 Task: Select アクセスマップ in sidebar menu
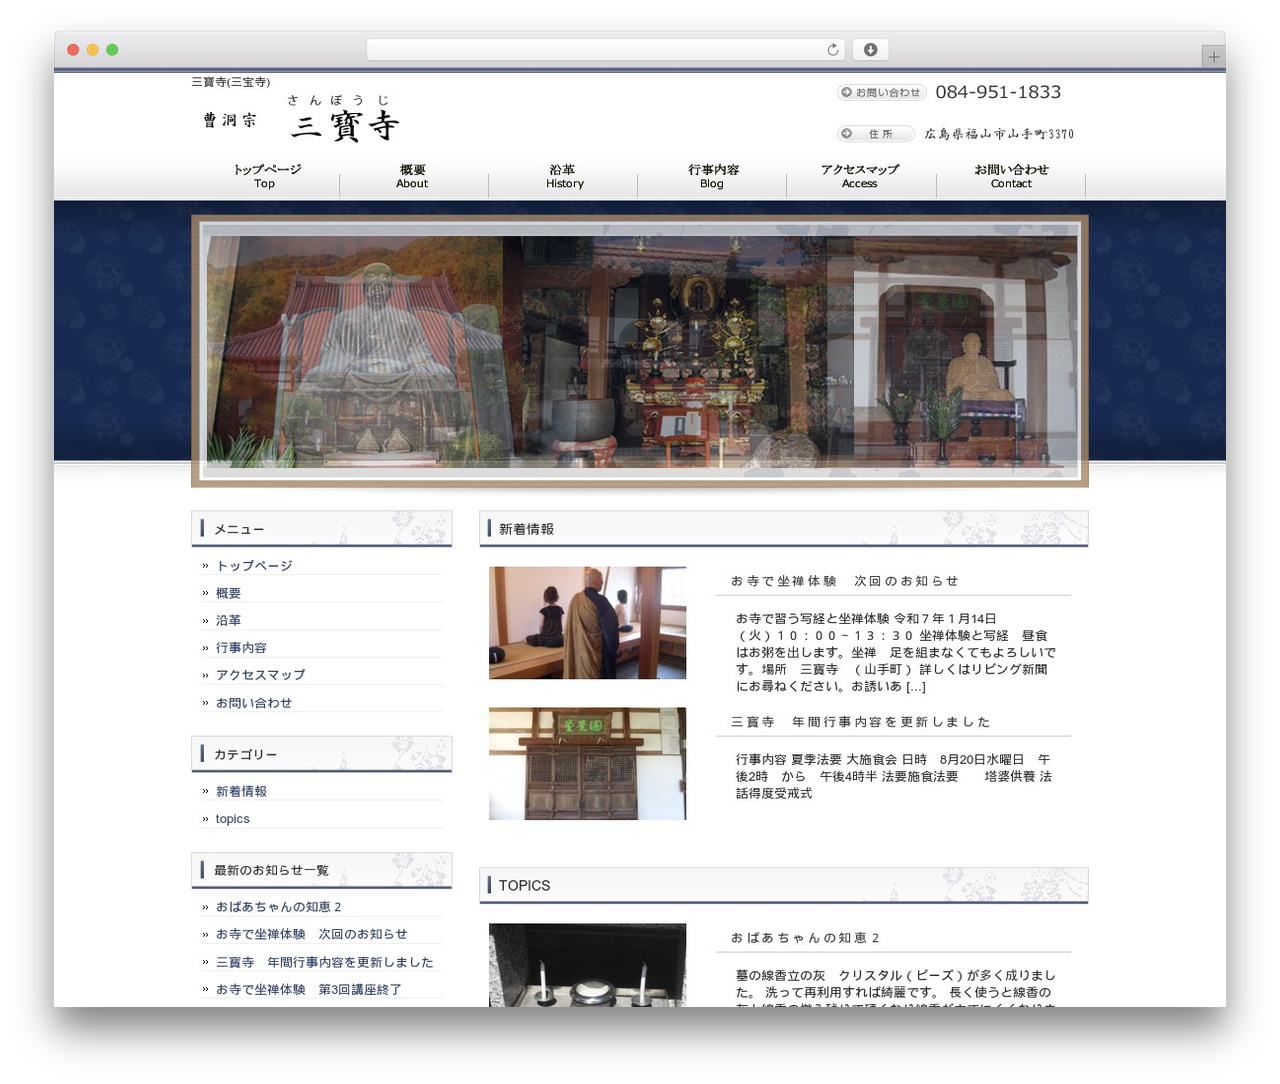260,675
